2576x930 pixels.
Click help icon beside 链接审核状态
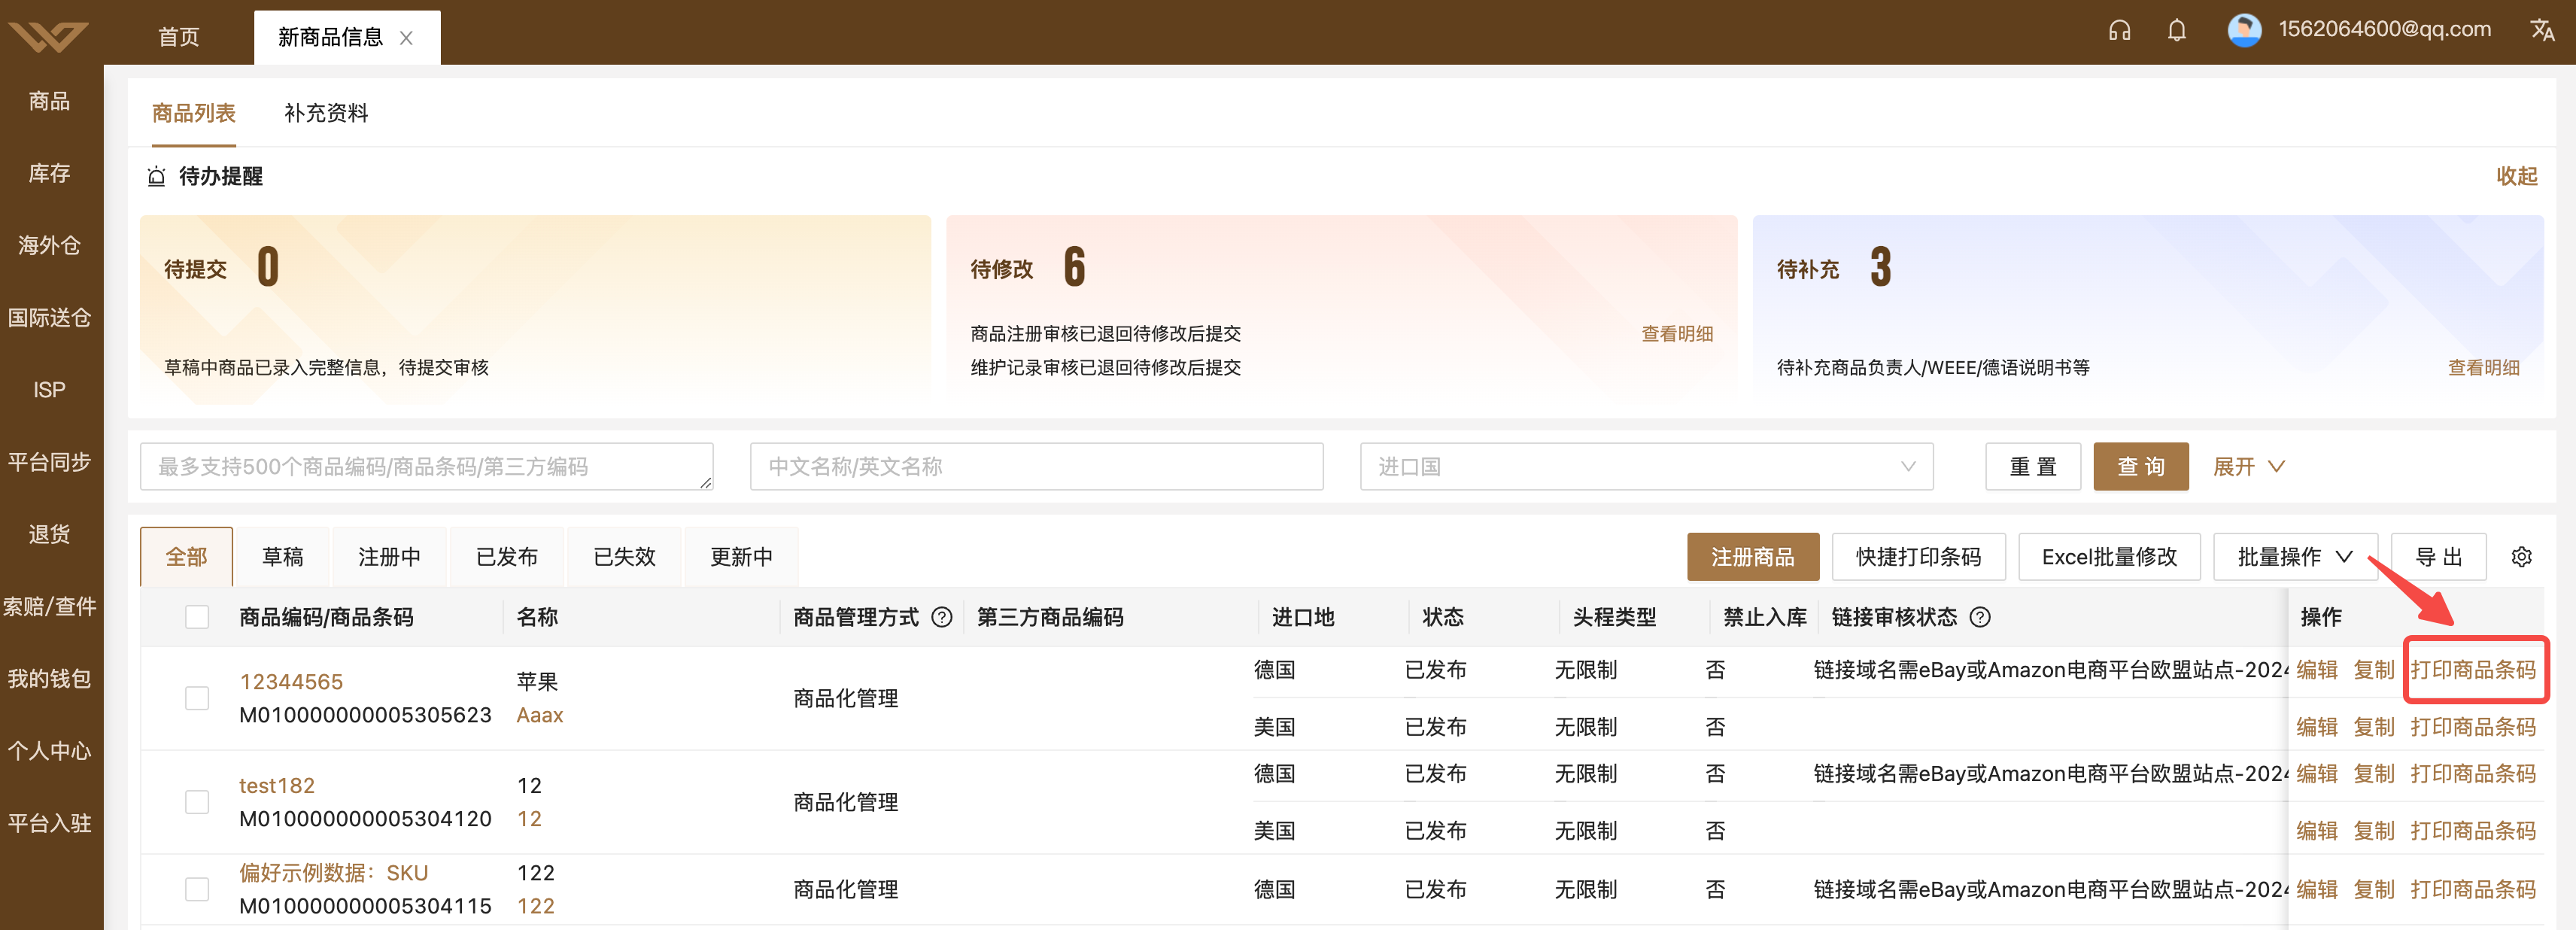[x=1979, y=617]
